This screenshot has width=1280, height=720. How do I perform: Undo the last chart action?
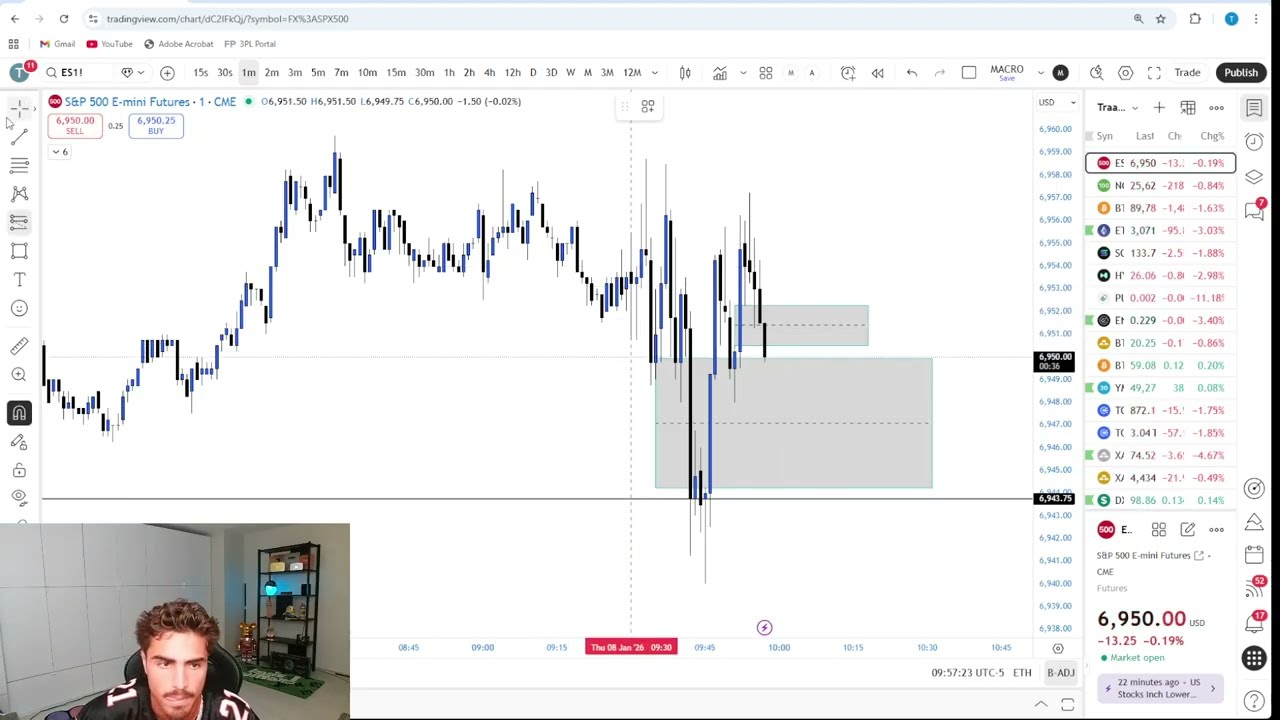912,72
